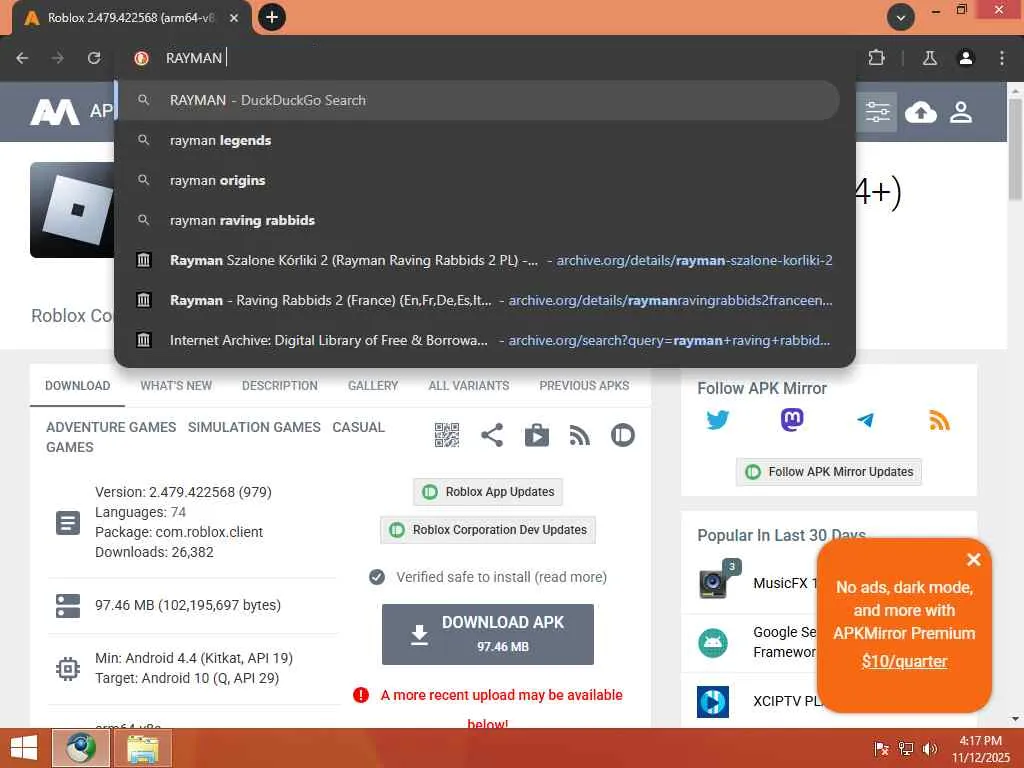Screen dimensions: 1024x768
Task: Click the network tray icon
Action: (905, 748)
